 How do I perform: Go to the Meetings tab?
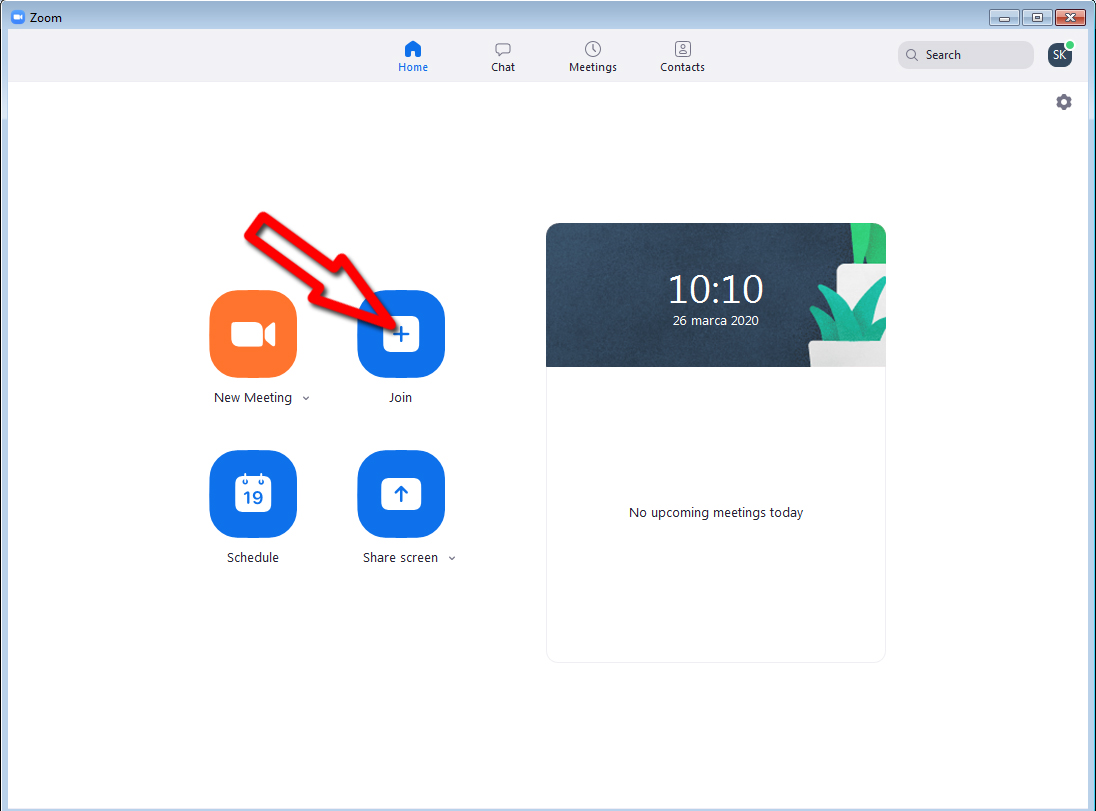(x=593, y=57)
